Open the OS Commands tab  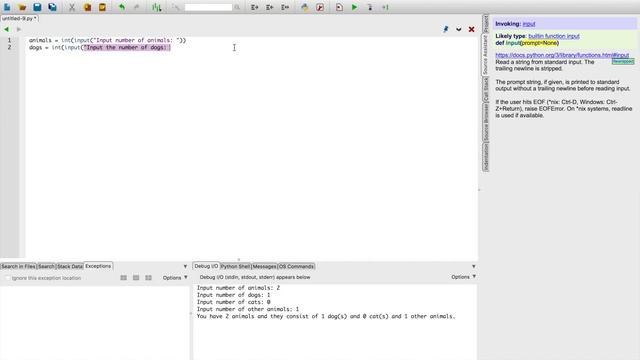(x=296, y=267)
